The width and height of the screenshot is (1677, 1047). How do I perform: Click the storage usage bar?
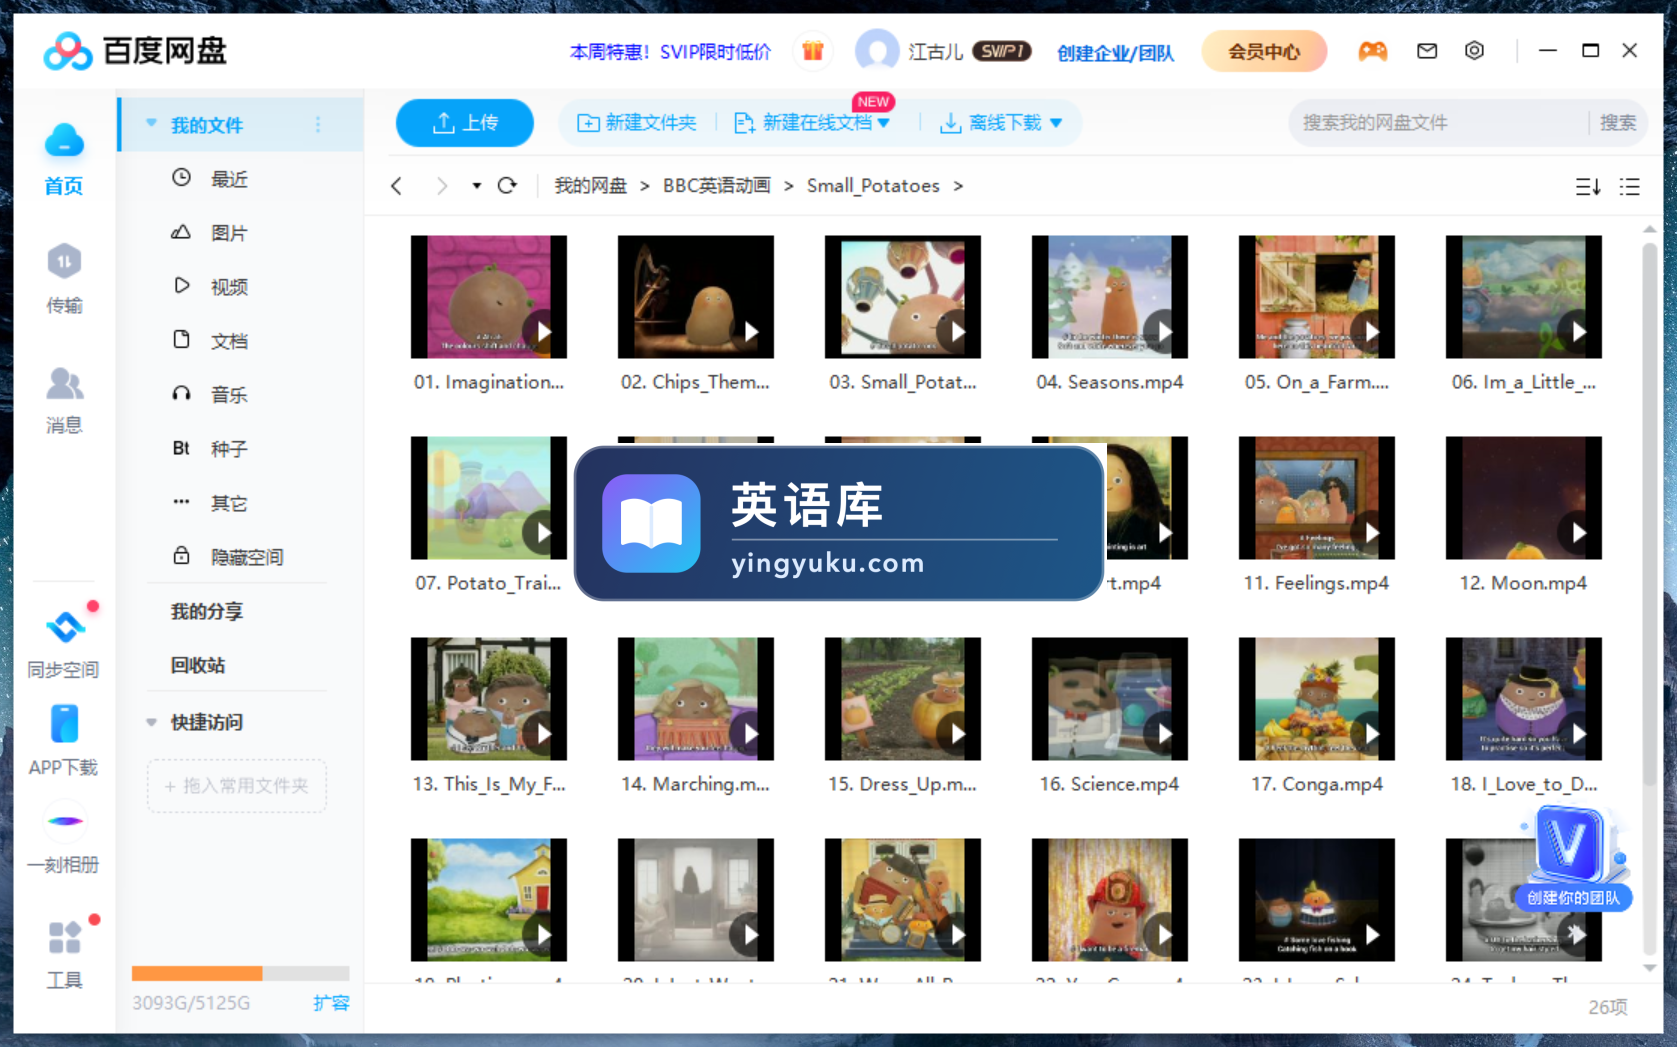pos(240,973)
